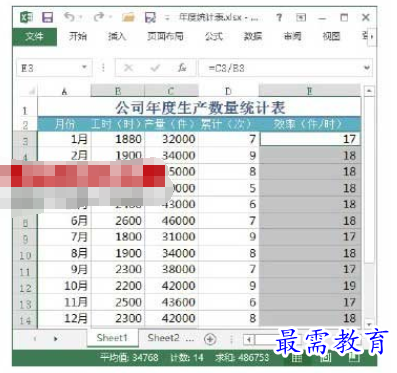Switch to the 插入 ribbon tab
The image size is (397, 373).
[117, 36]
